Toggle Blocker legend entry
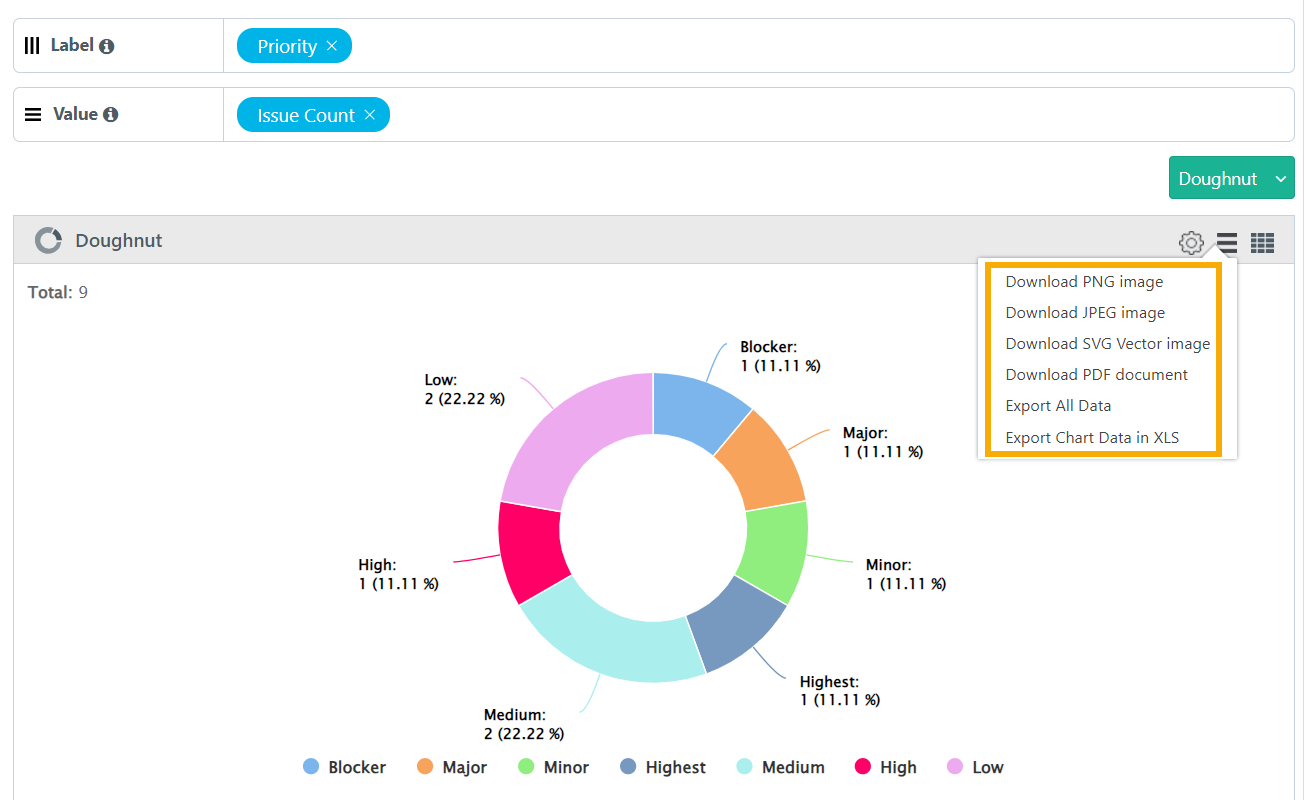 point(344,767)
